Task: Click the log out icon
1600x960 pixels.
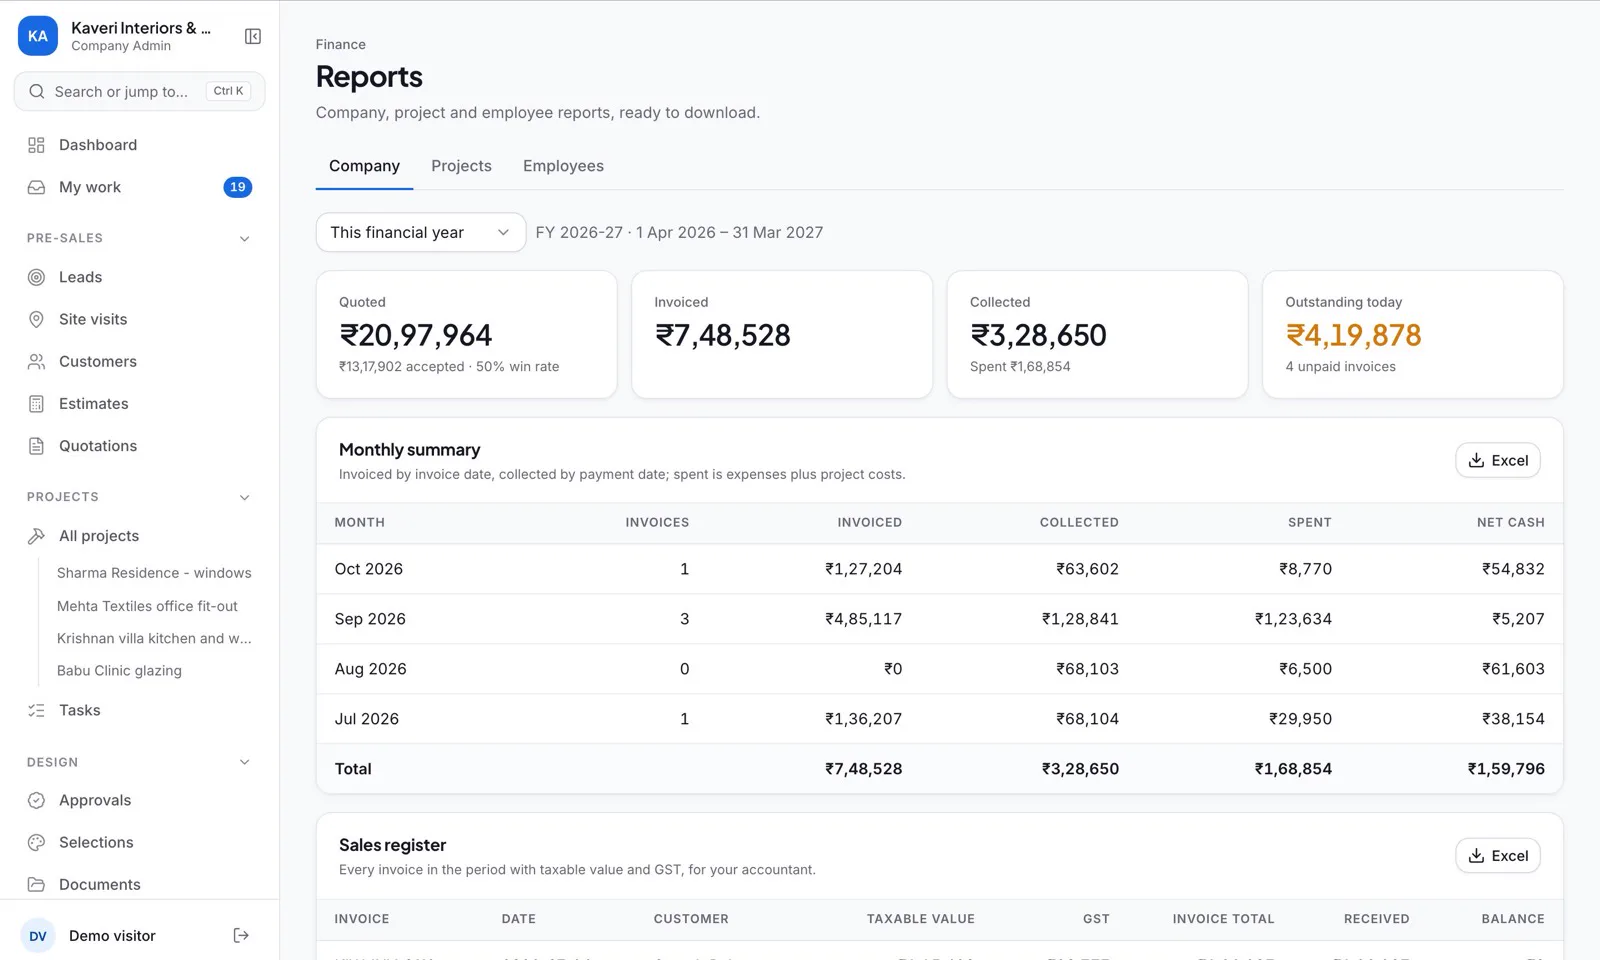Action: click(x=241, y=936)
